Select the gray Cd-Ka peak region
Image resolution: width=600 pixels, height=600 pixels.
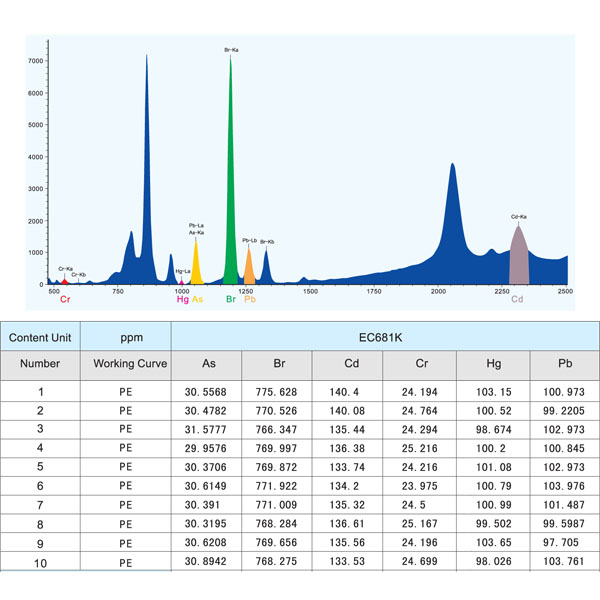coord(518,260)
